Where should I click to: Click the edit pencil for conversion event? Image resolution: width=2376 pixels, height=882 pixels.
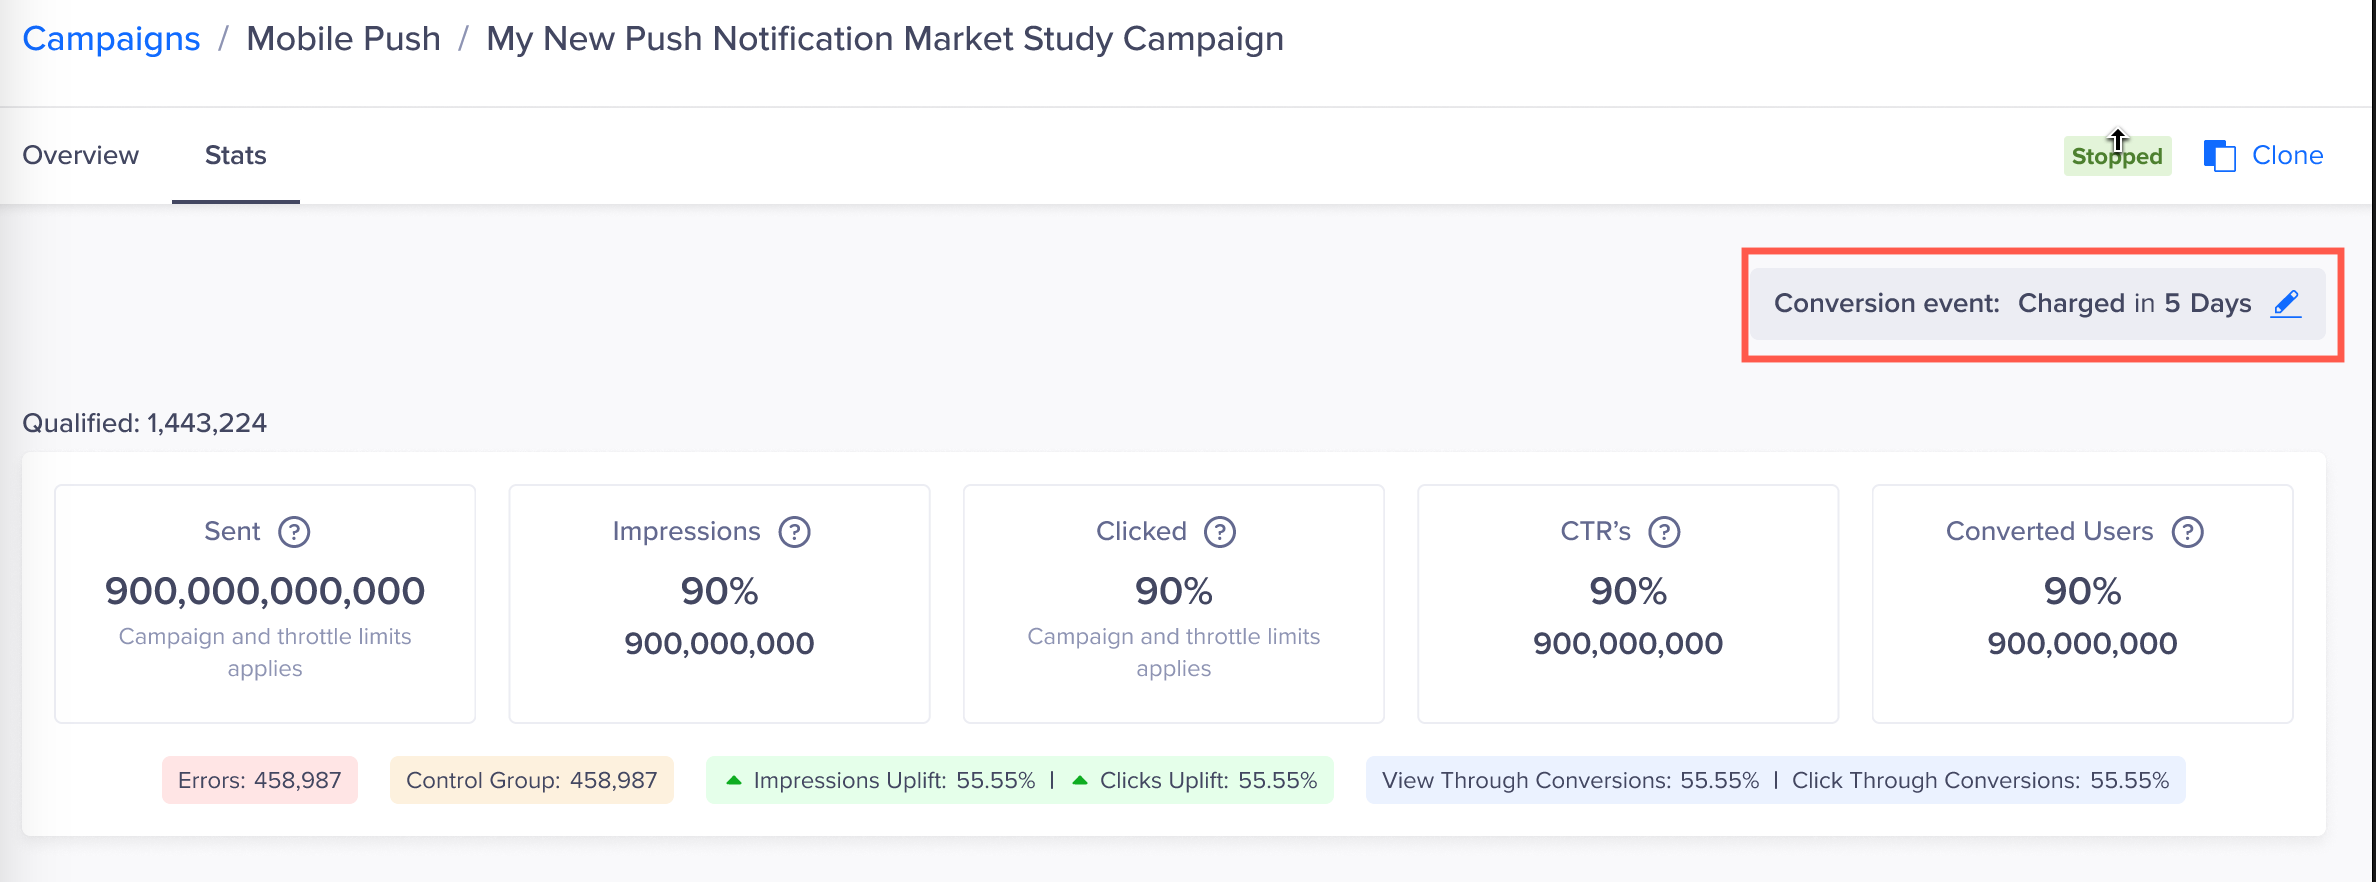click(x=2286, y=303)
